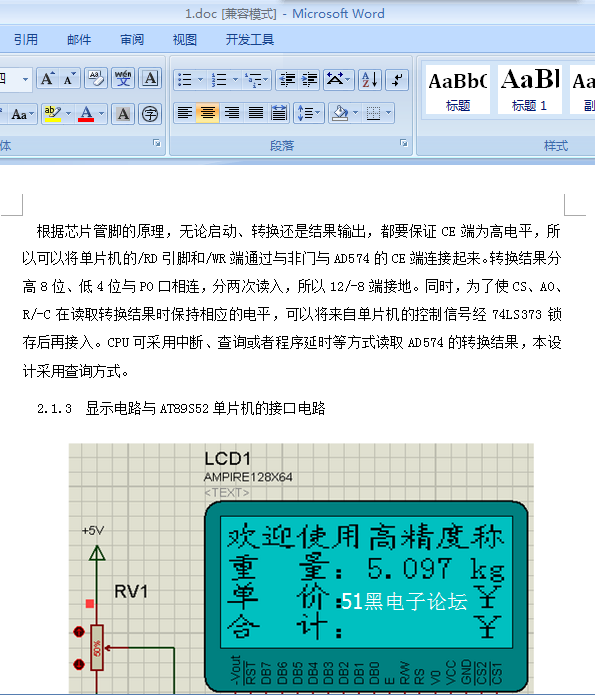Toggle center alignment
595x695 pixels.
click(207, 113)
